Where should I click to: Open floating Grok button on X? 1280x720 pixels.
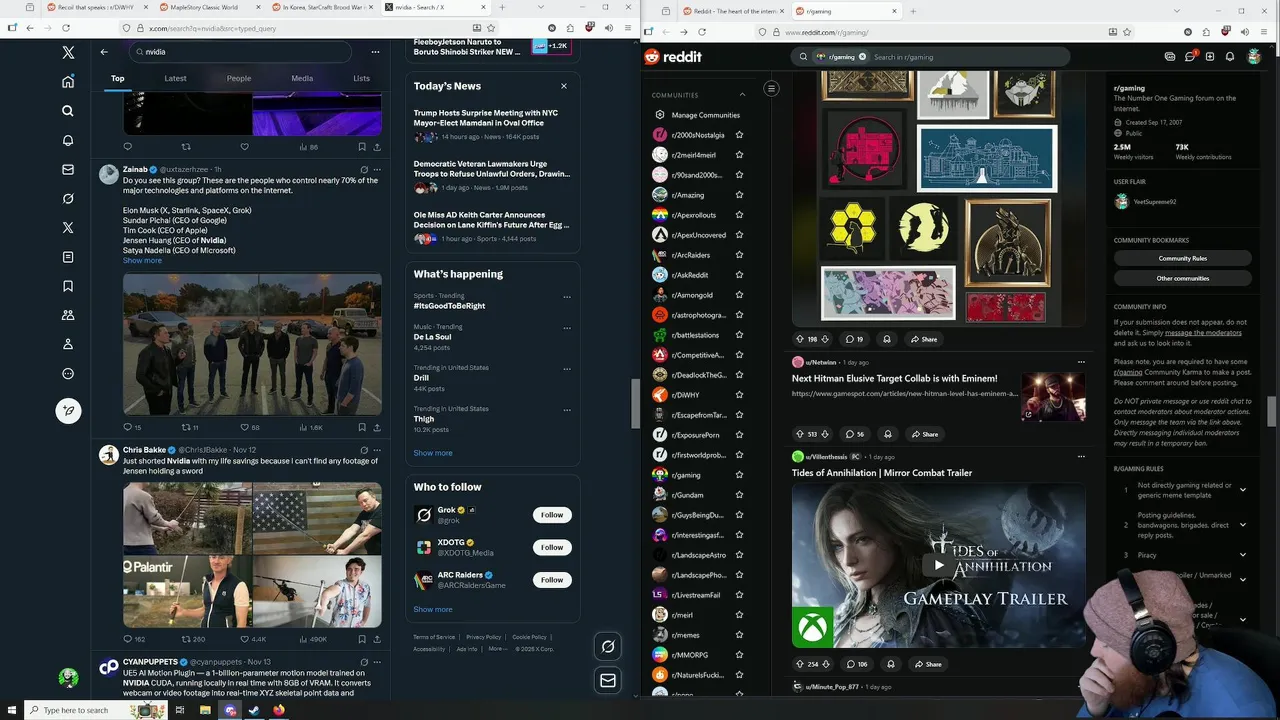(x=607, y=647)
